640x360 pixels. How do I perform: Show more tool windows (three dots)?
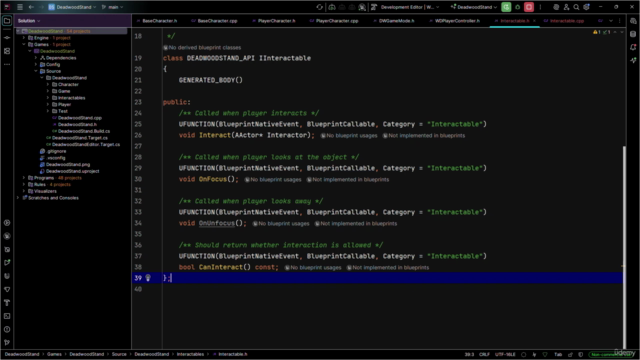click(7, 64)
